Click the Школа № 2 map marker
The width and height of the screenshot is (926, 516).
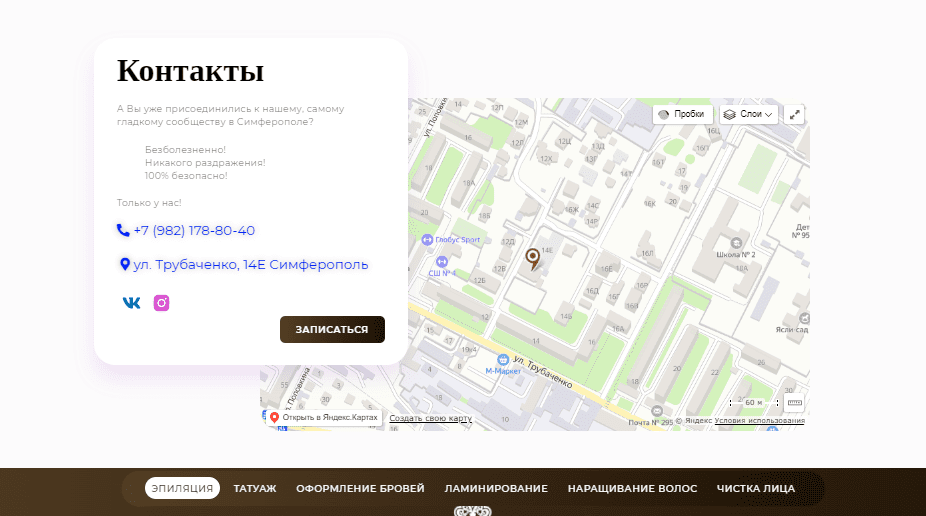(x=737, y=243)
